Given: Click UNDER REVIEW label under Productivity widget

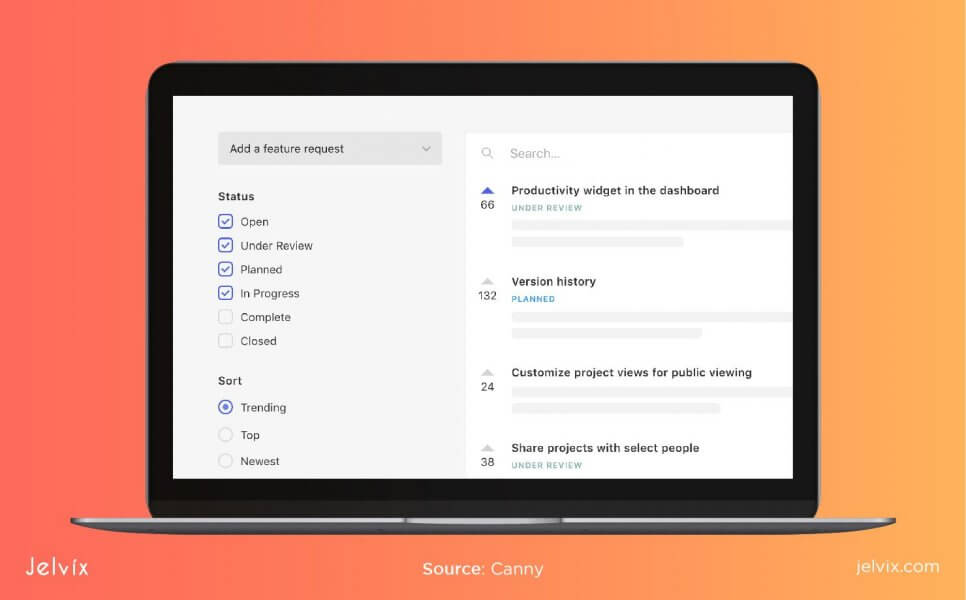Looking at the screenshot, I should point(546,208).
